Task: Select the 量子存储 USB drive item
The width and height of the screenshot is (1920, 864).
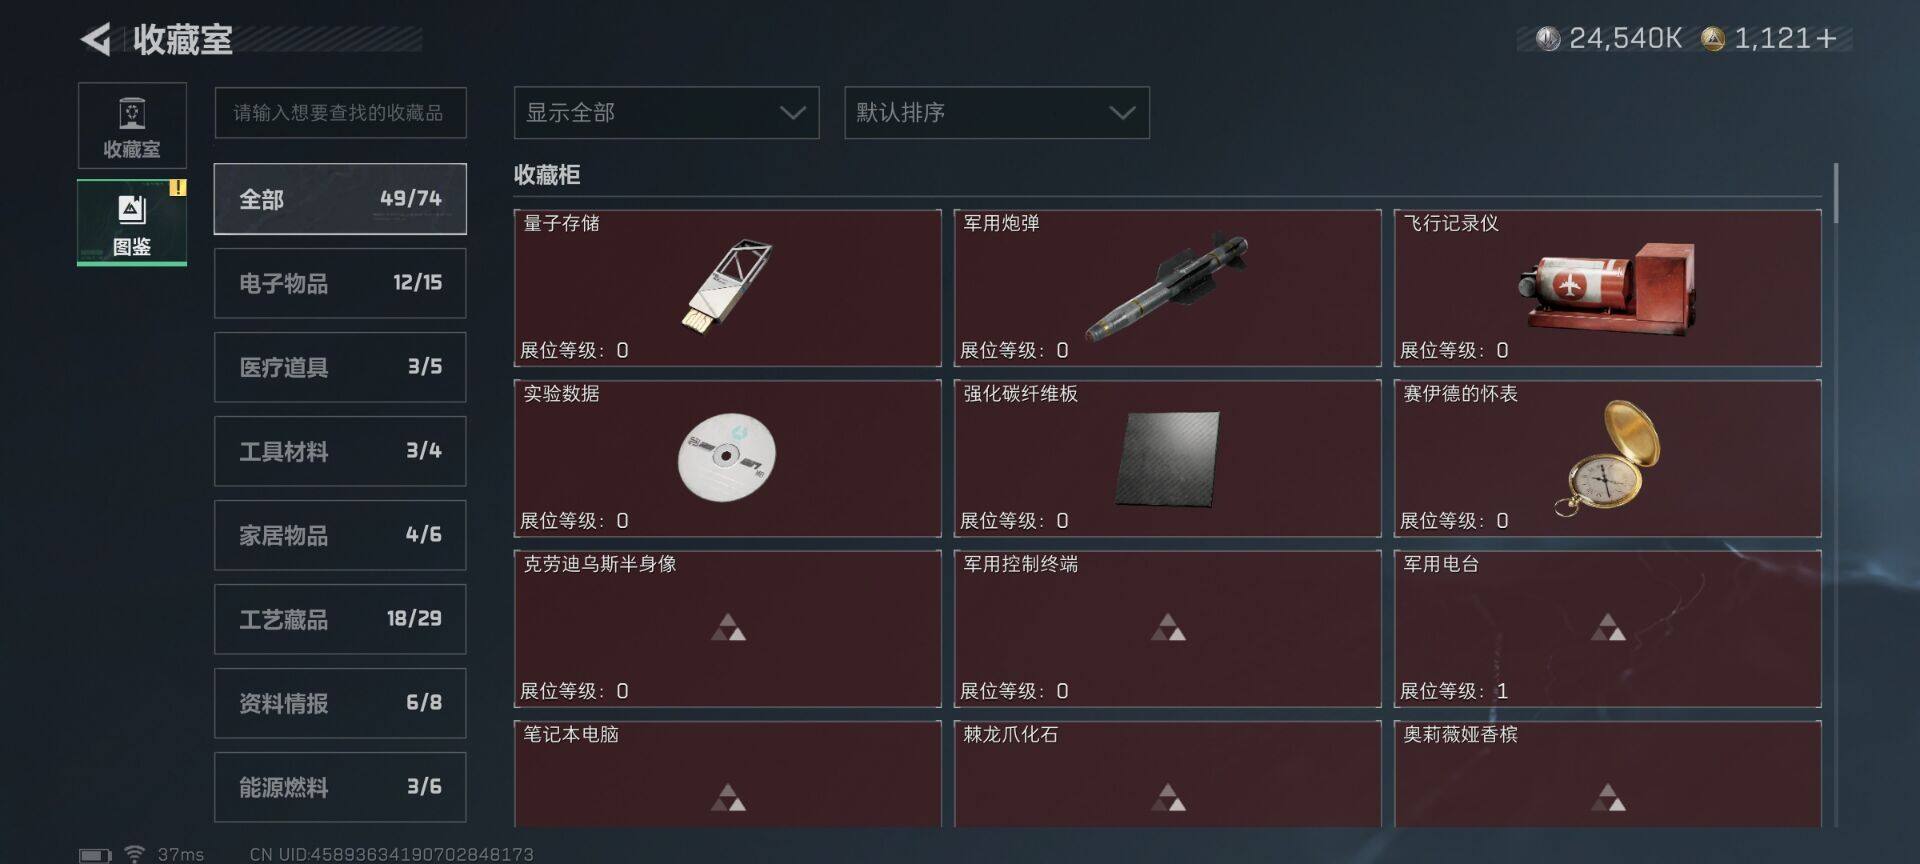Action: point(727,288)
